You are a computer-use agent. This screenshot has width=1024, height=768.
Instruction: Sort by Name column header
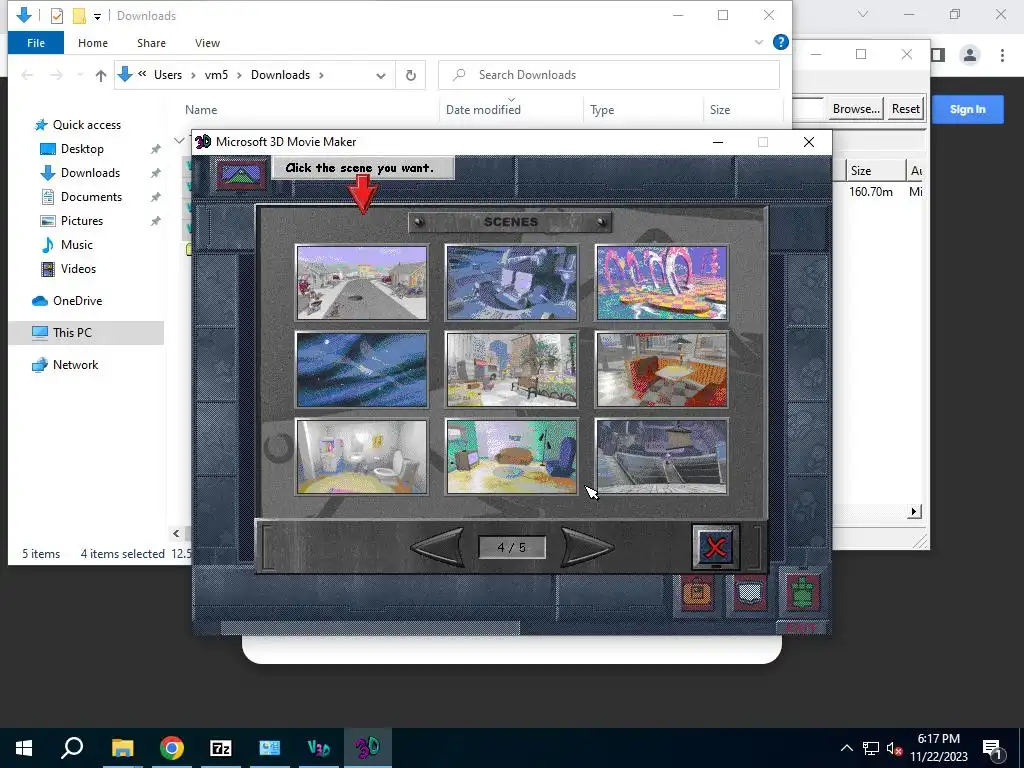point(200,110)
